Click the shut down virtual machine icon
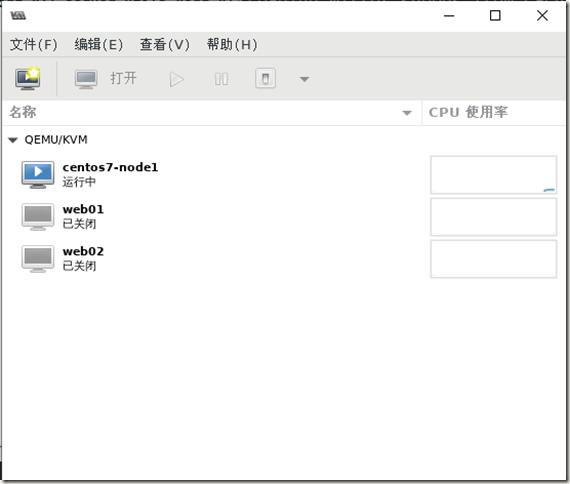 (265, 79)
